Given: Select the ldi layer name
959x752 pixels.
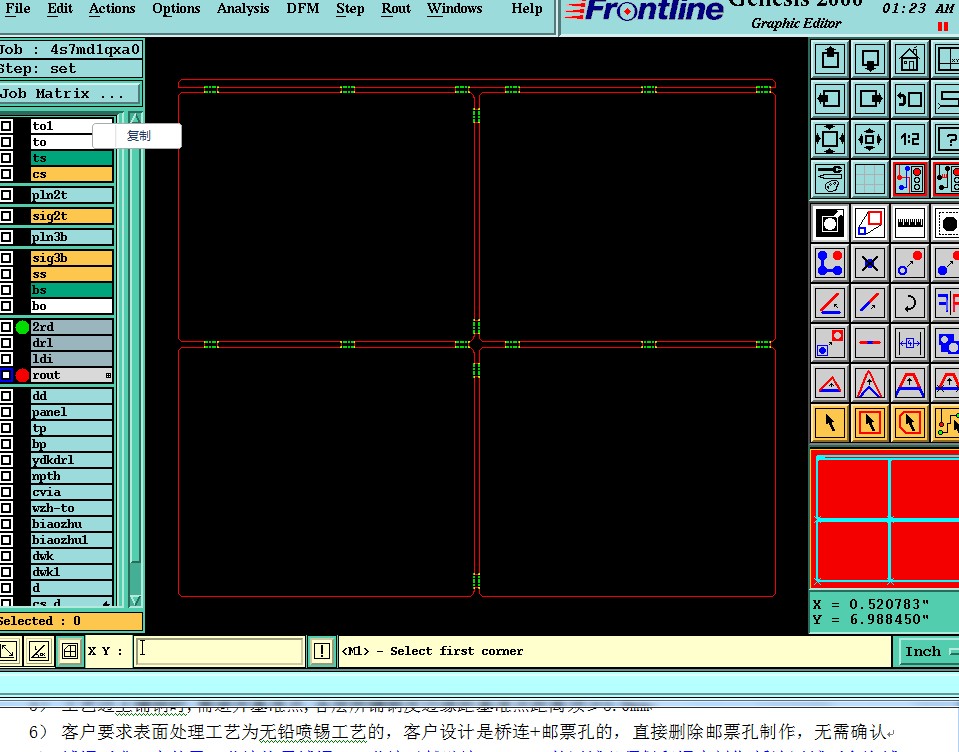Looking at the screenshot, I should [72, 359].
